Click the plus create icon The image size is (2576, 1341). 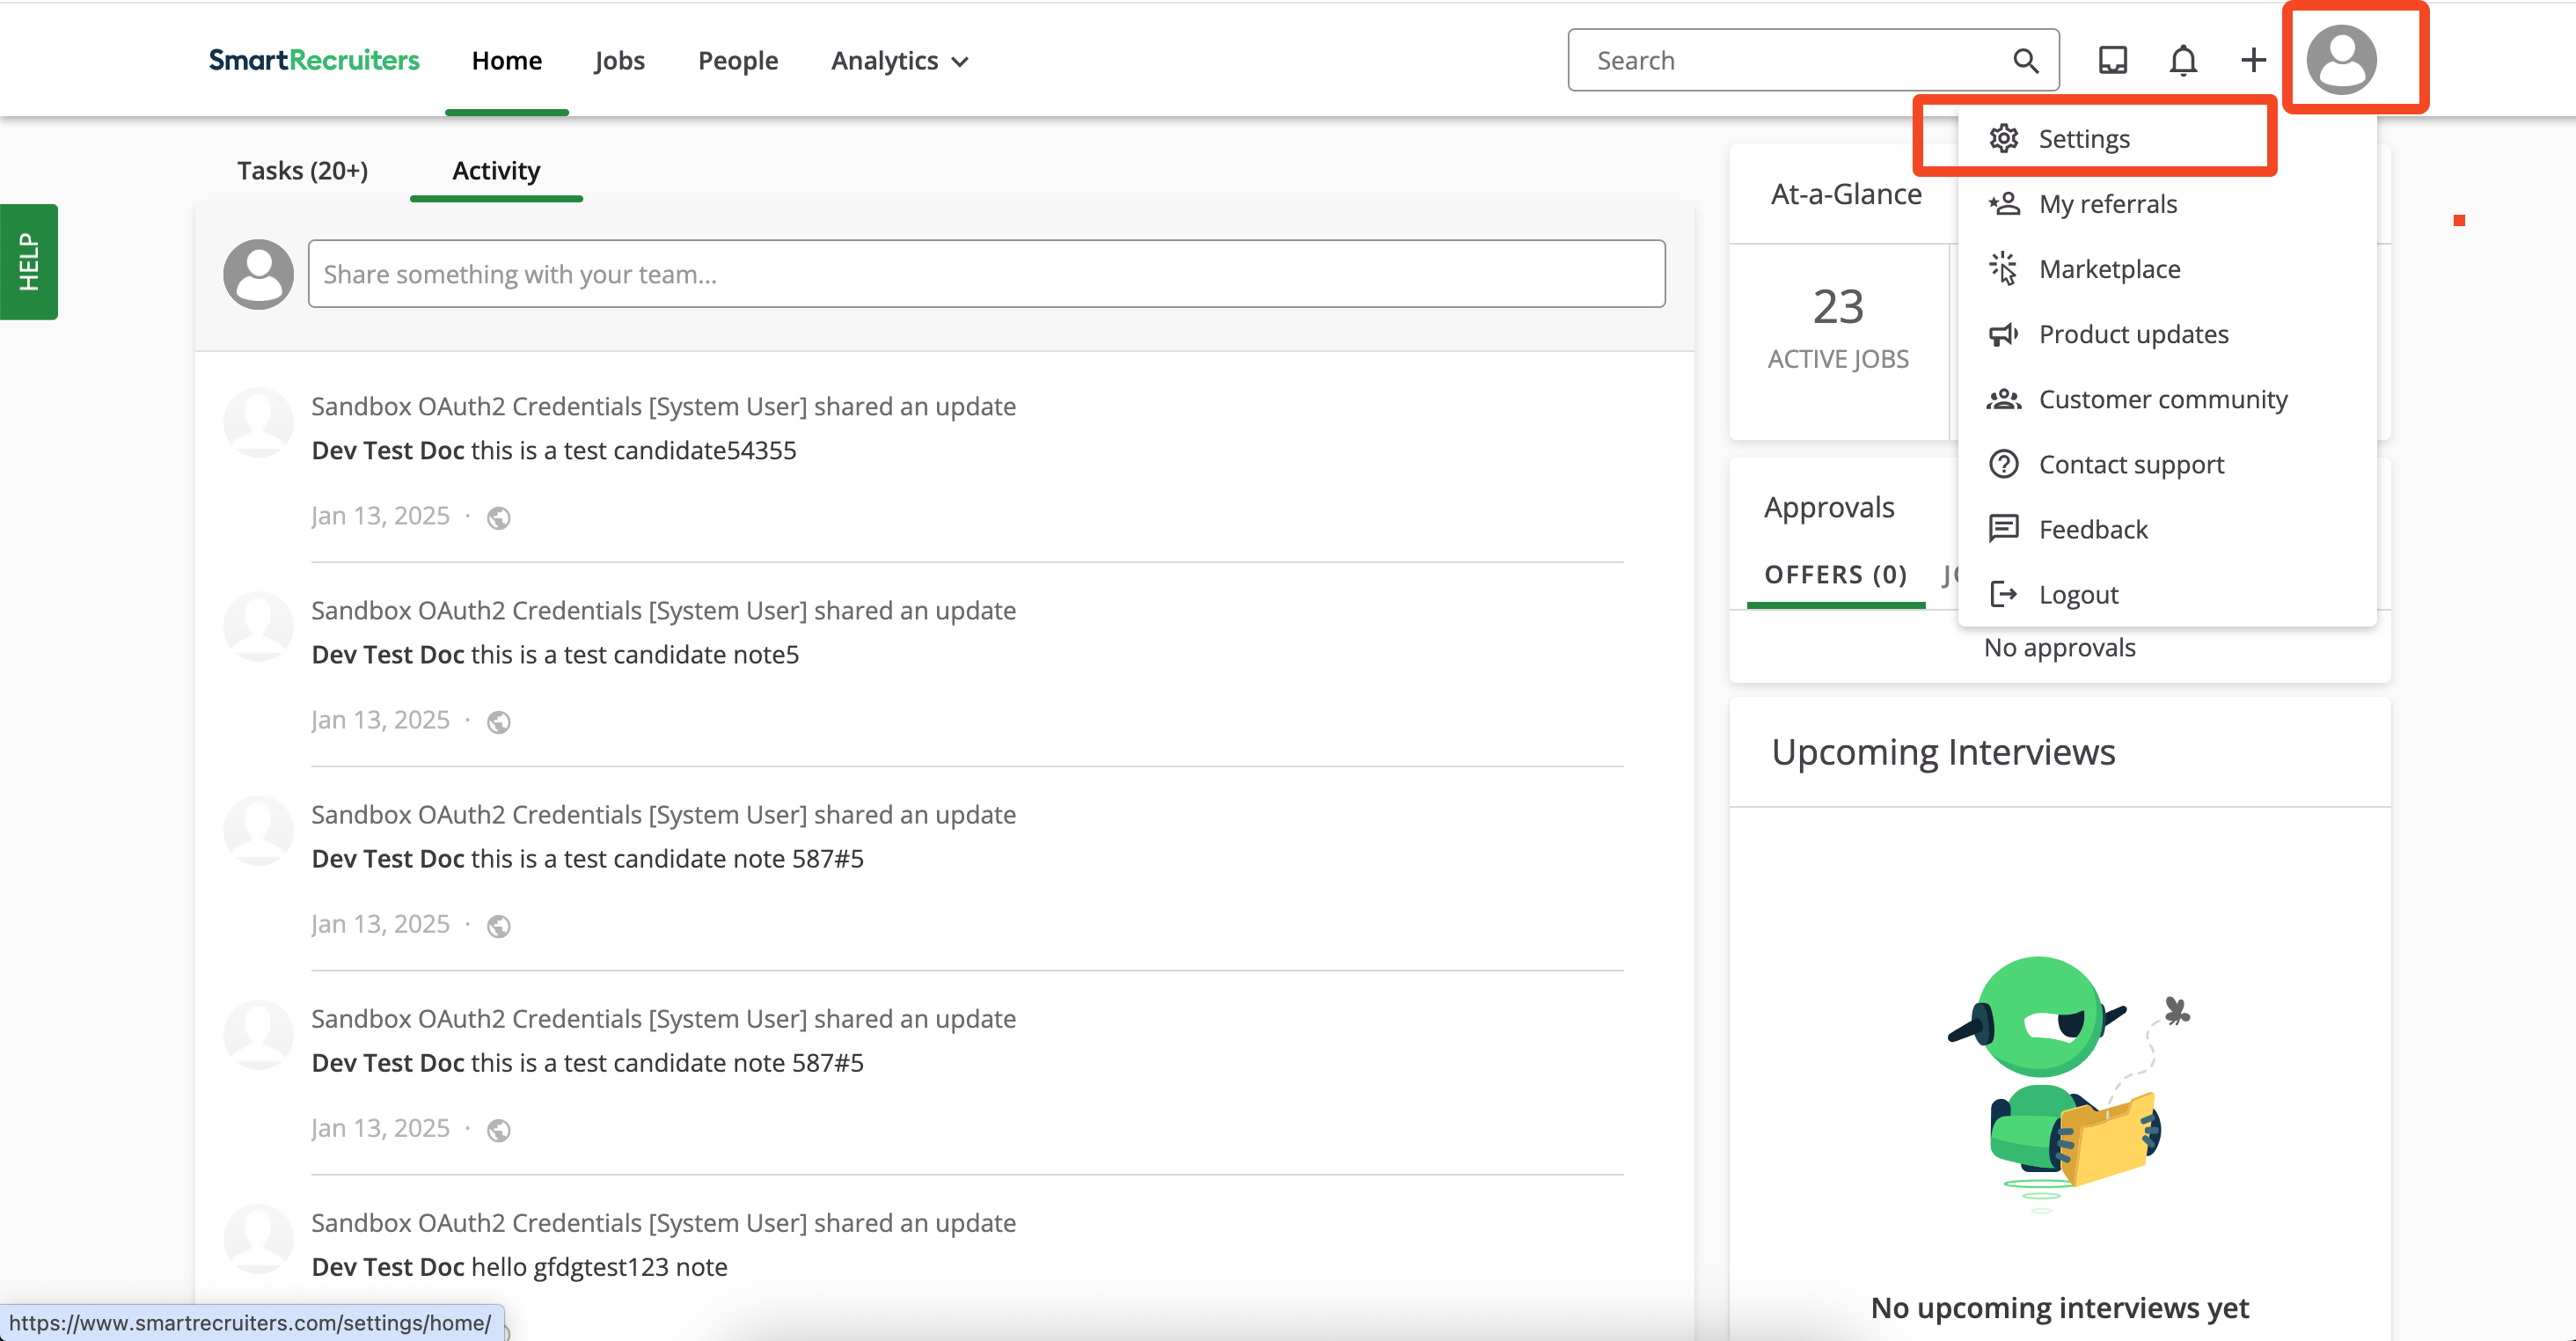[2253, 61]
